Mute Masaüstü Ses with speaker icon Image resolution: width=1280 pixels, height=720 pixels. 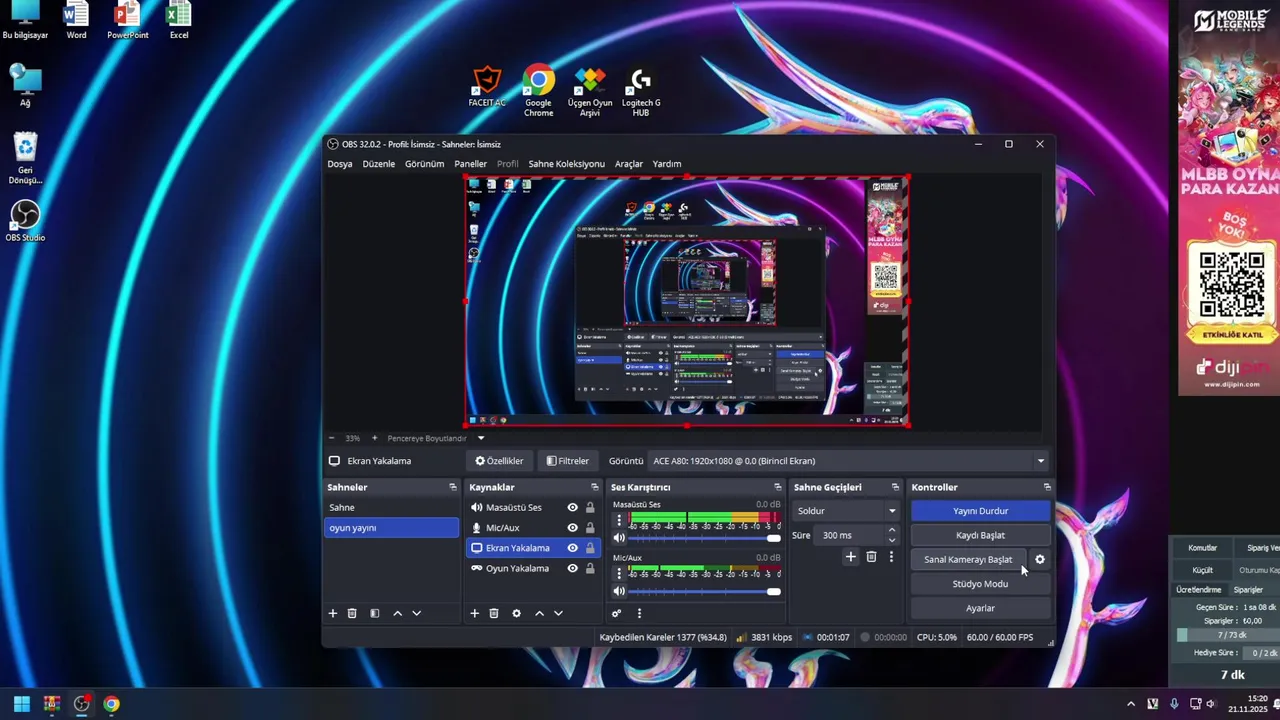619,538
